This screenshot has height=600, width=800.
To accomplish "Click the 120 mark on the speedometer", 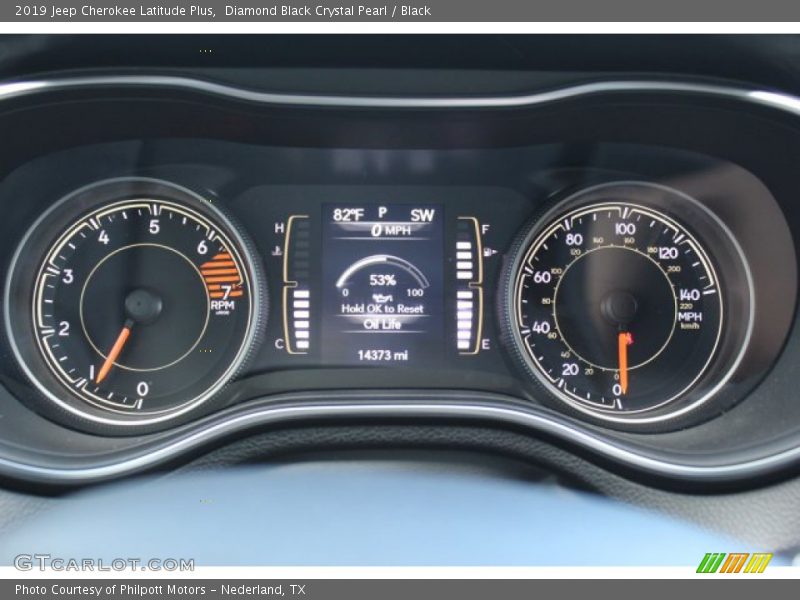I will pos(668,253).
